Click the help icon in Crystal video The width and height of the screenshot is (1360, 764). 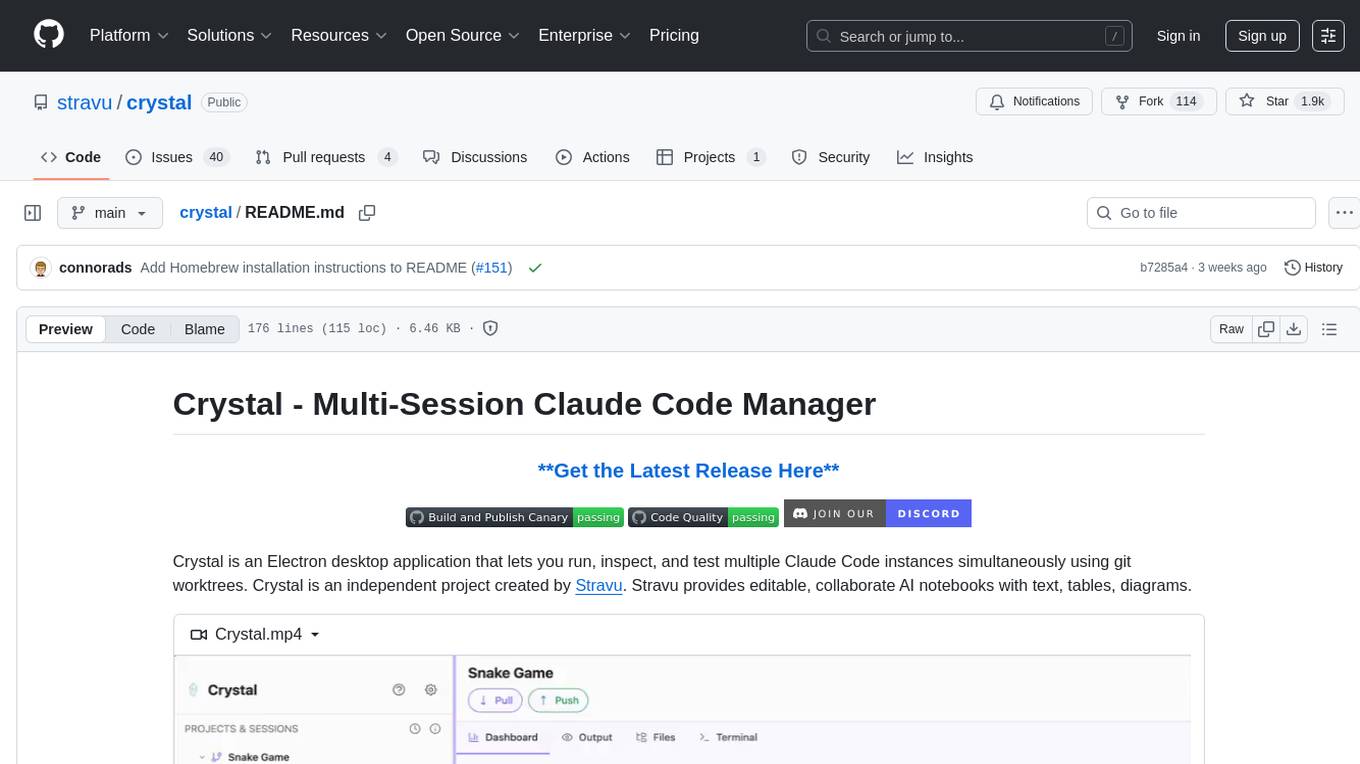click(399, 690)
